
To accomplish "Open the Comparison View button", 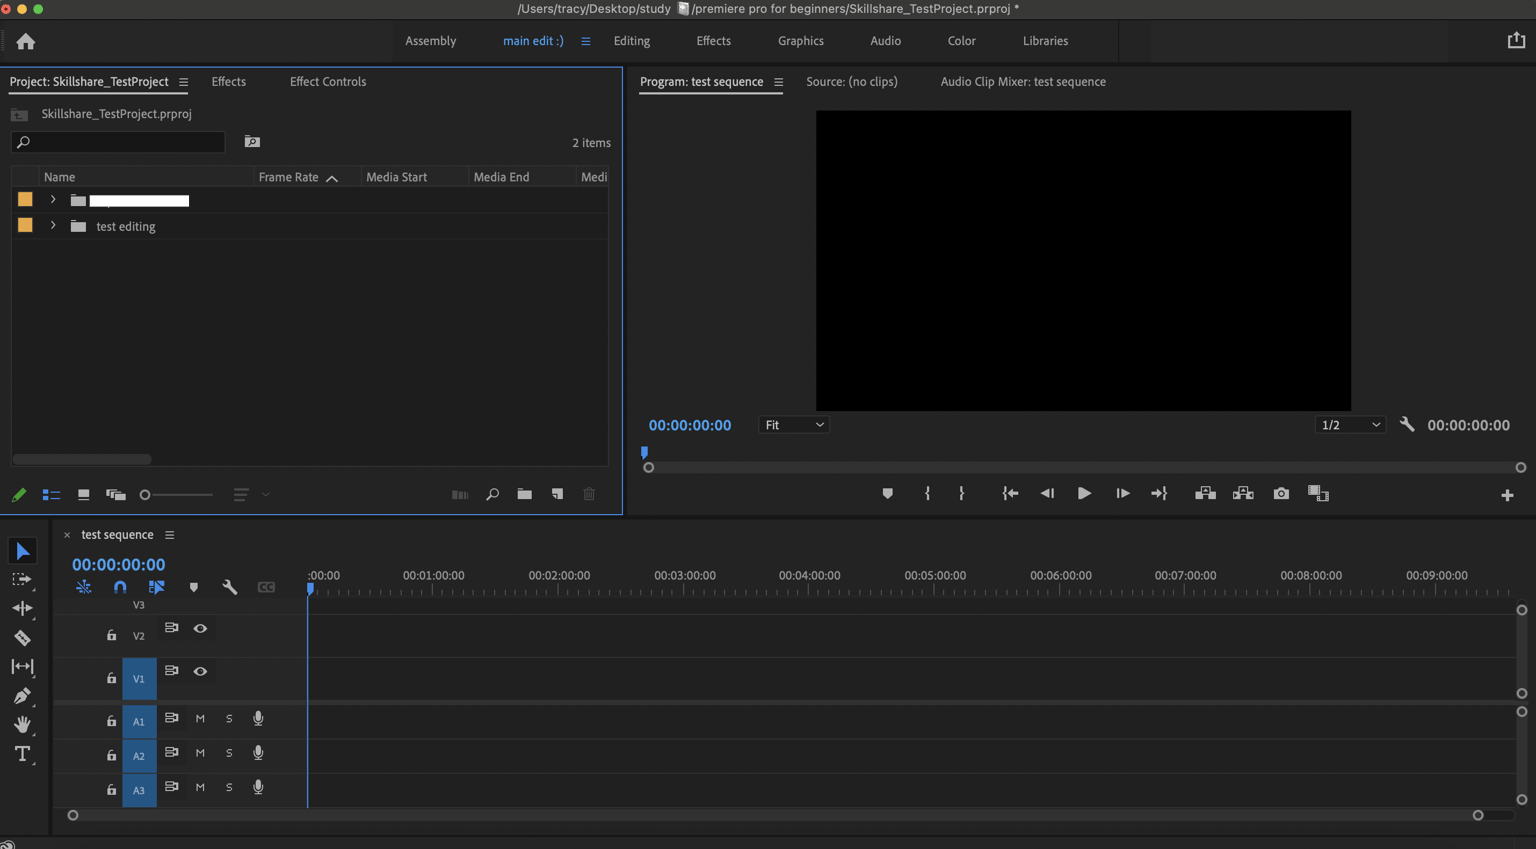I will 1319,494.
